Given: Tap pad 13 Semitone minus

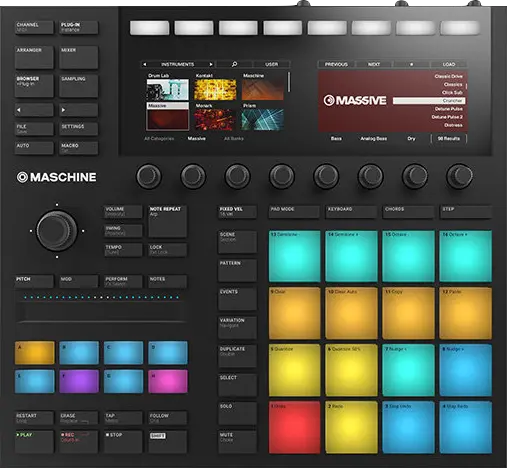Looking at the screenshot, I should pyautogui.click(x=294, y=256).
